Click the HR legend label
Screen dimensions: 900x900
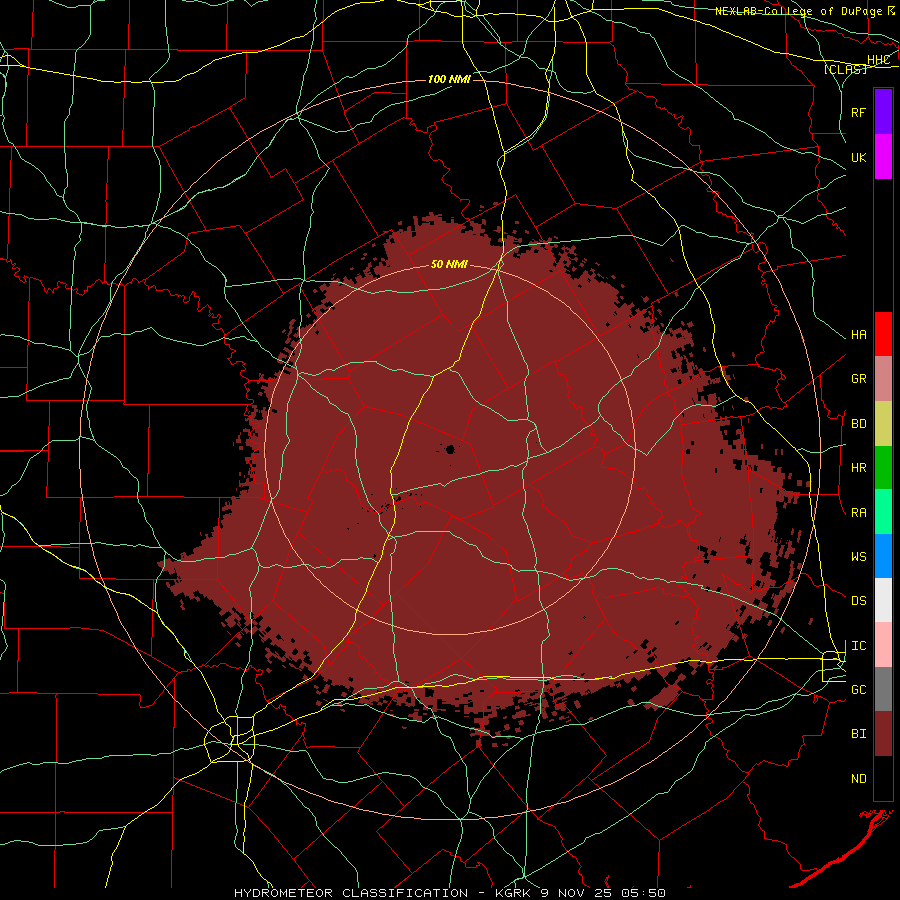pyautogui.click(x=858, y=468)
